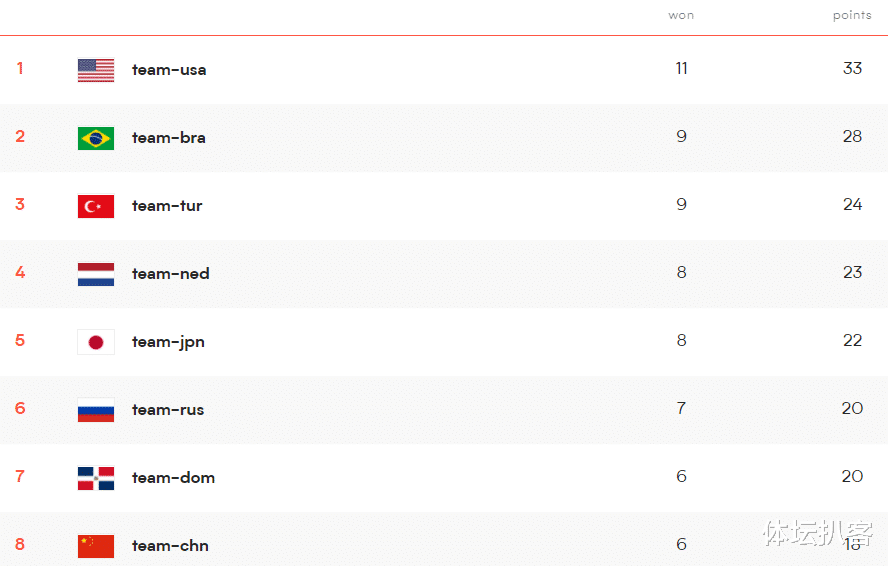The width and height of the screenshot is (888, 566).
Task: Click the China flag icon
Action: 96,546
